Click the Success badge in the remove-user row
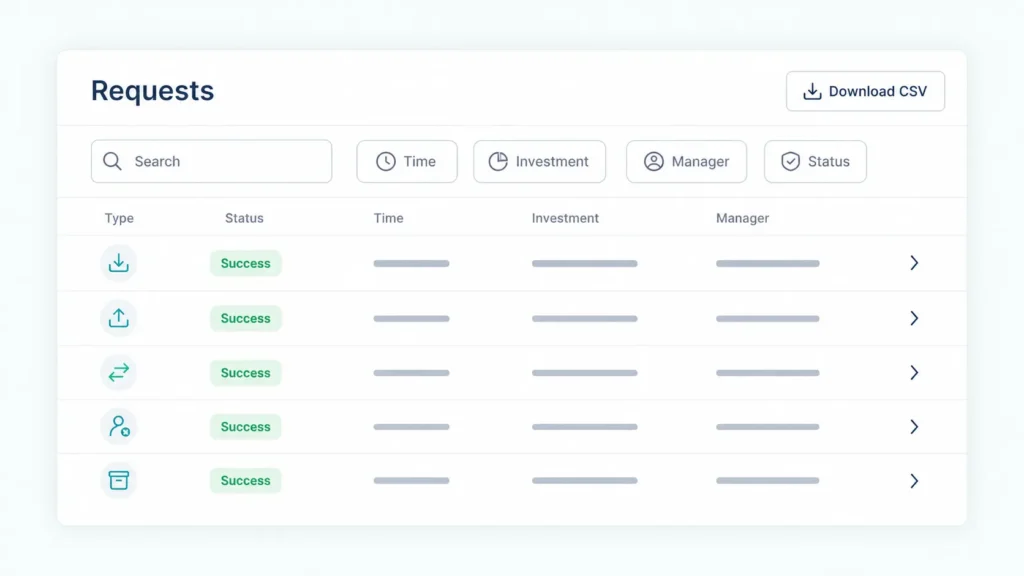This screenshot has height=576, width=1024. 246,426
